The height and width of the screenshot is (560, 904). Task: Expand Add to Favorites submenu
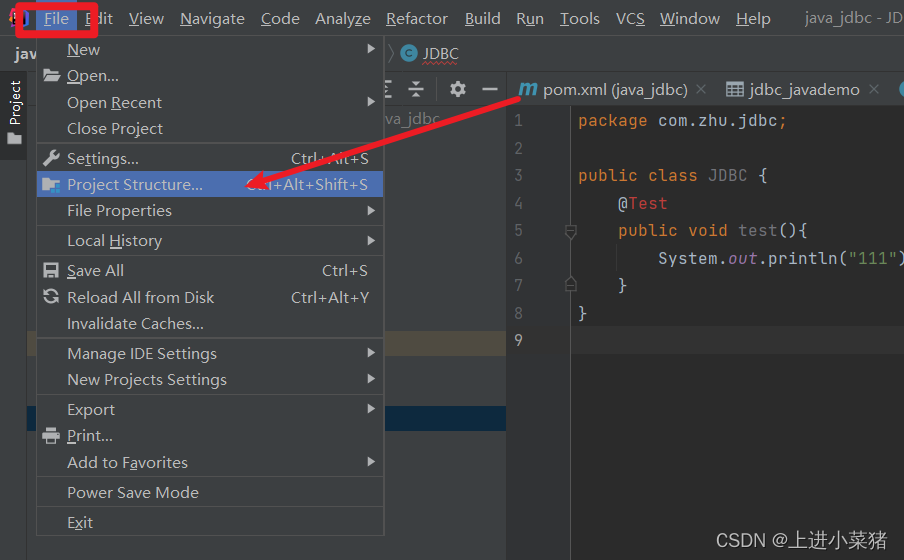coord(210,462)
